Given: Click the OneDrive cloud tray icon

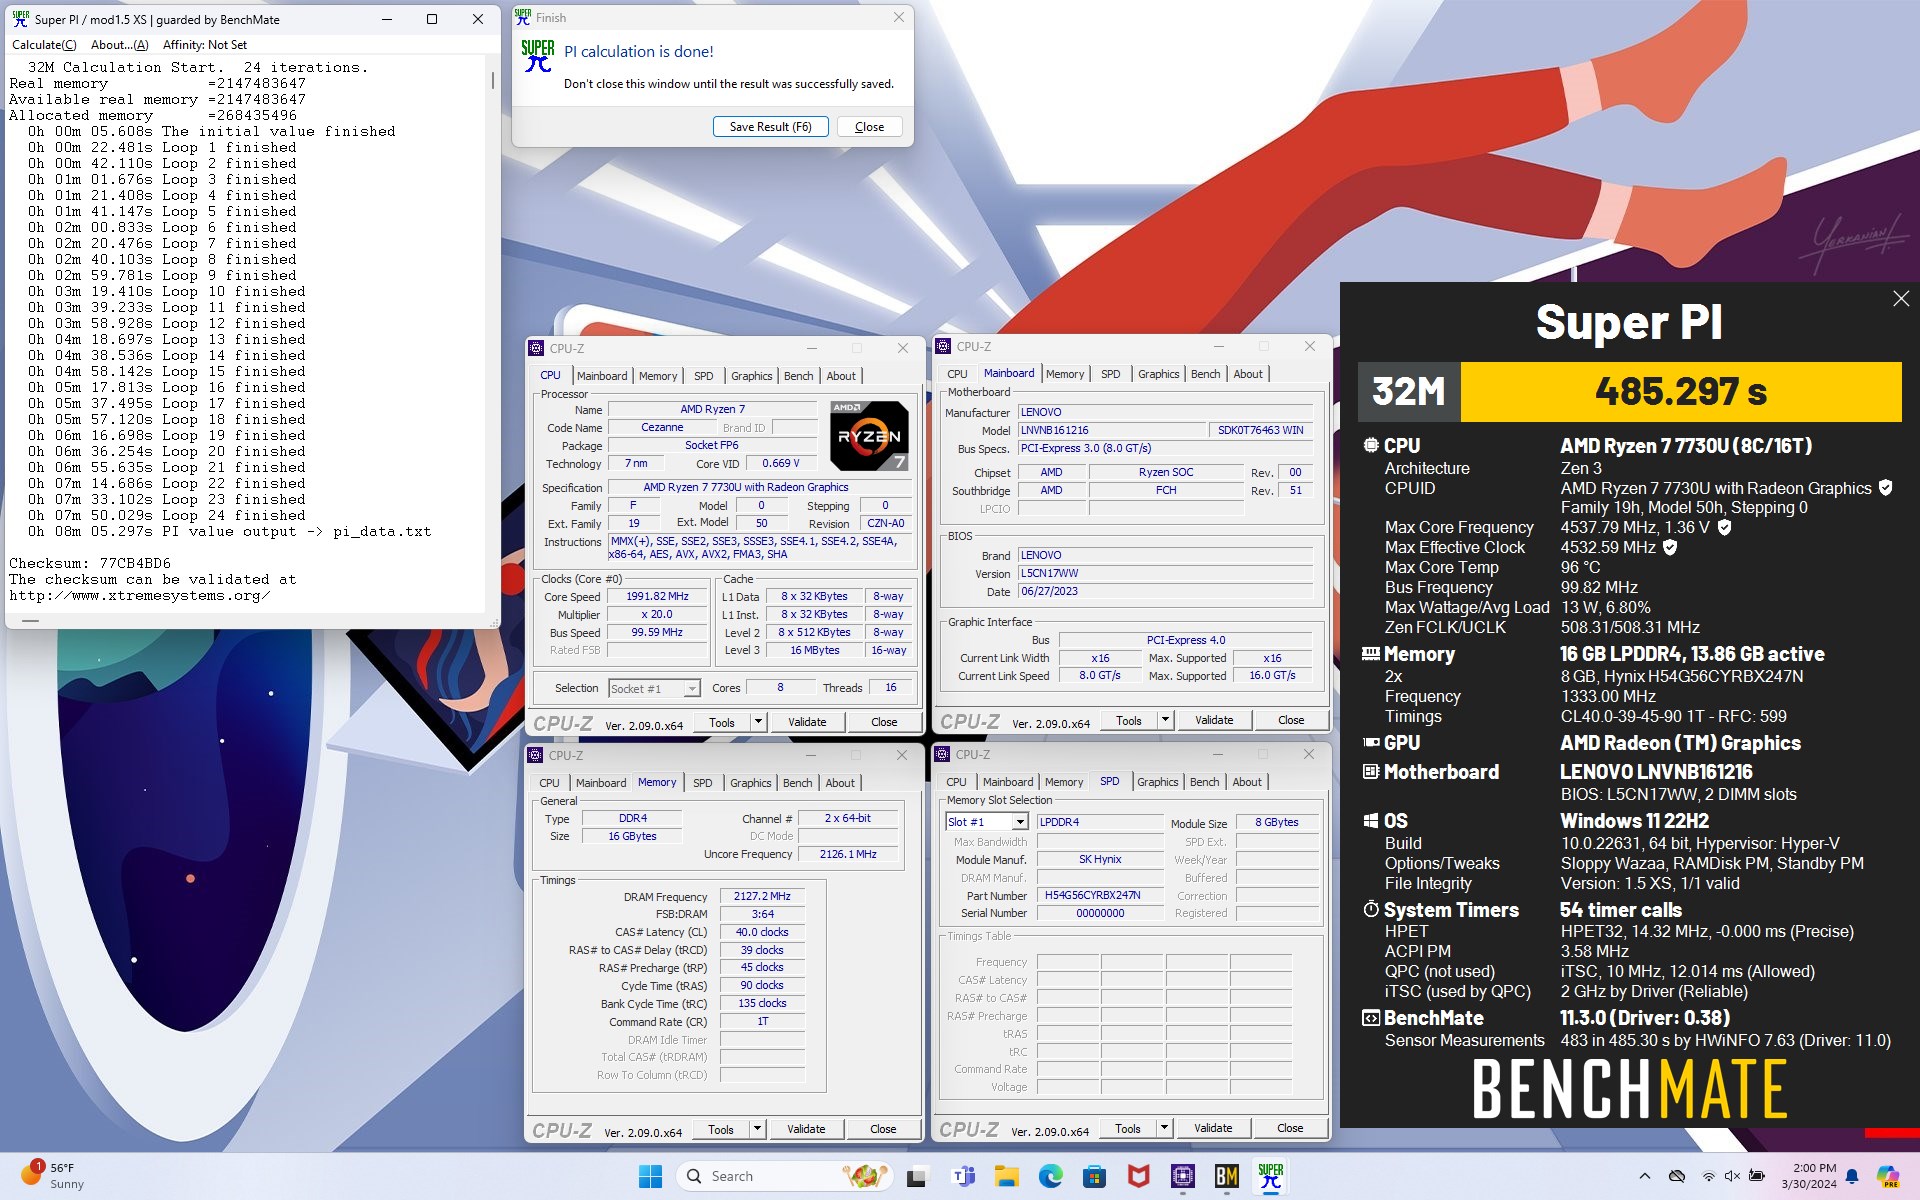Looking at the screenshot, I should (1678, 1176).
